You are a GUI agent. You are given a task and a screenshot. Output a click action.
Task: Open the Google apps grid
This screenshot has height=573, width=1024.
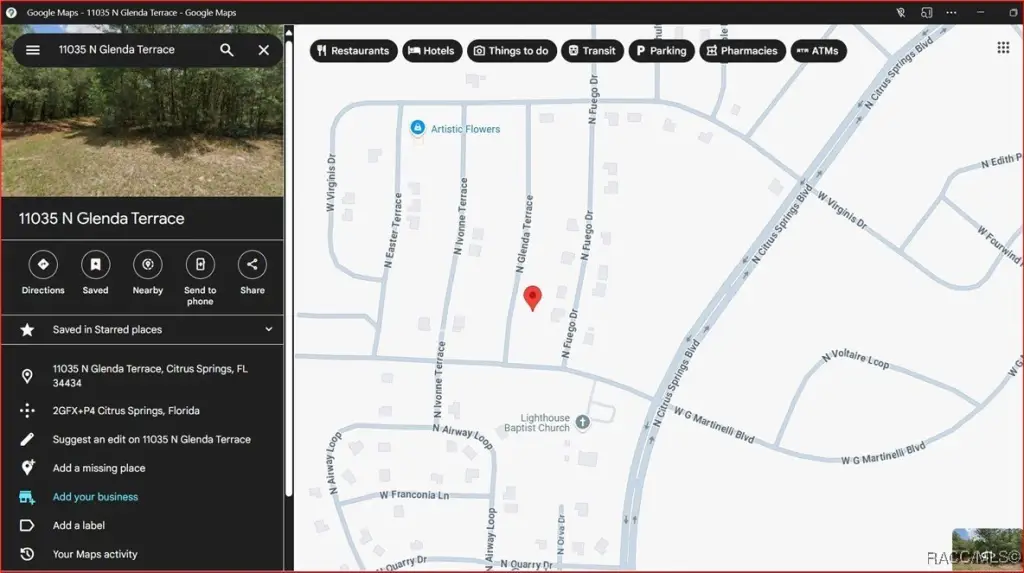pyautogui.click(x=1003, y=48)
